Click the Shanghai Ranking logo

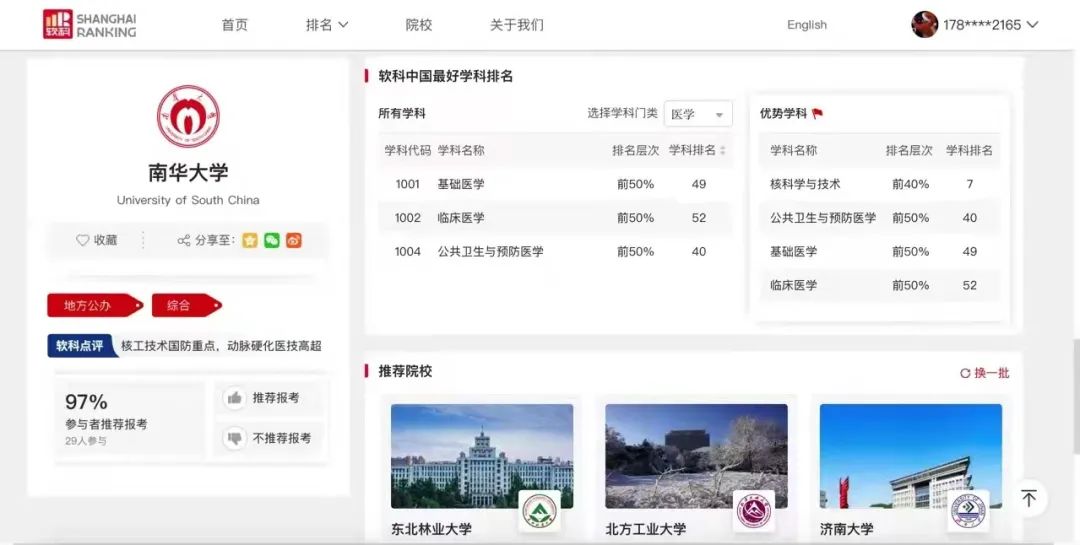click(x=90, y=24)
